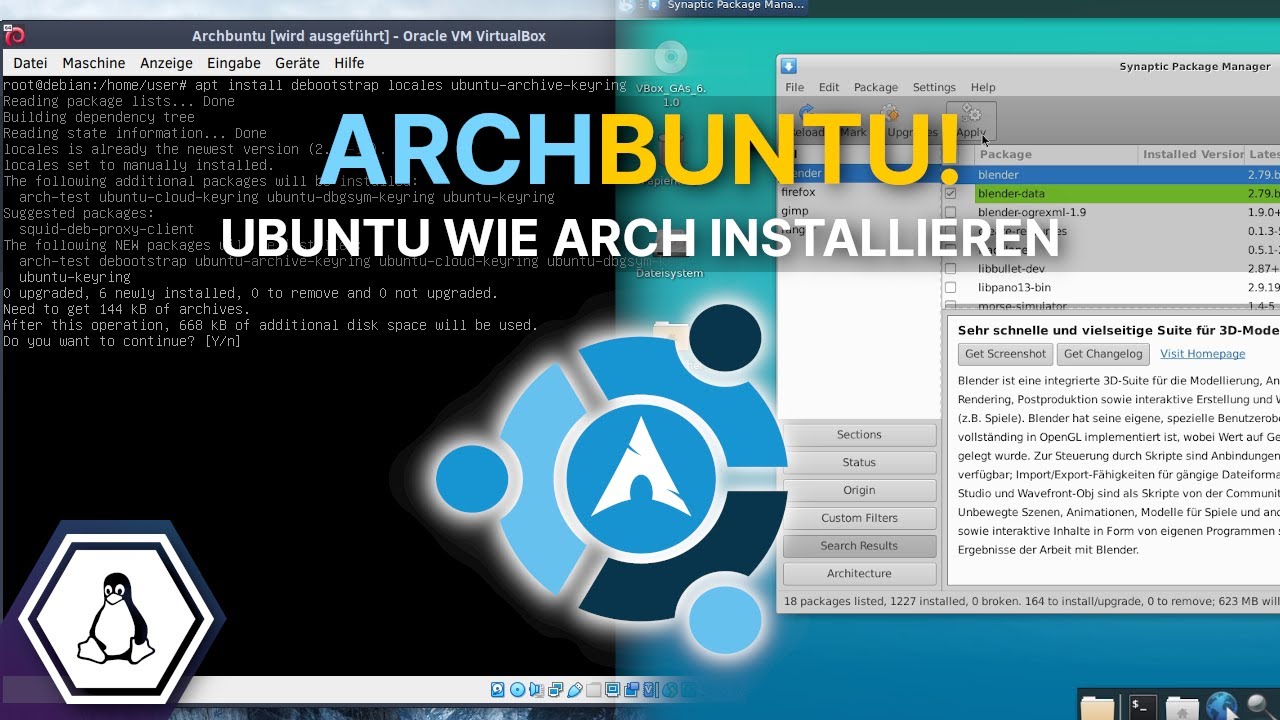Click the USB indicator in VirtualBox status bar
Image resolution: width=1280 pixels, height=720 pixels.
click(575, 689)
